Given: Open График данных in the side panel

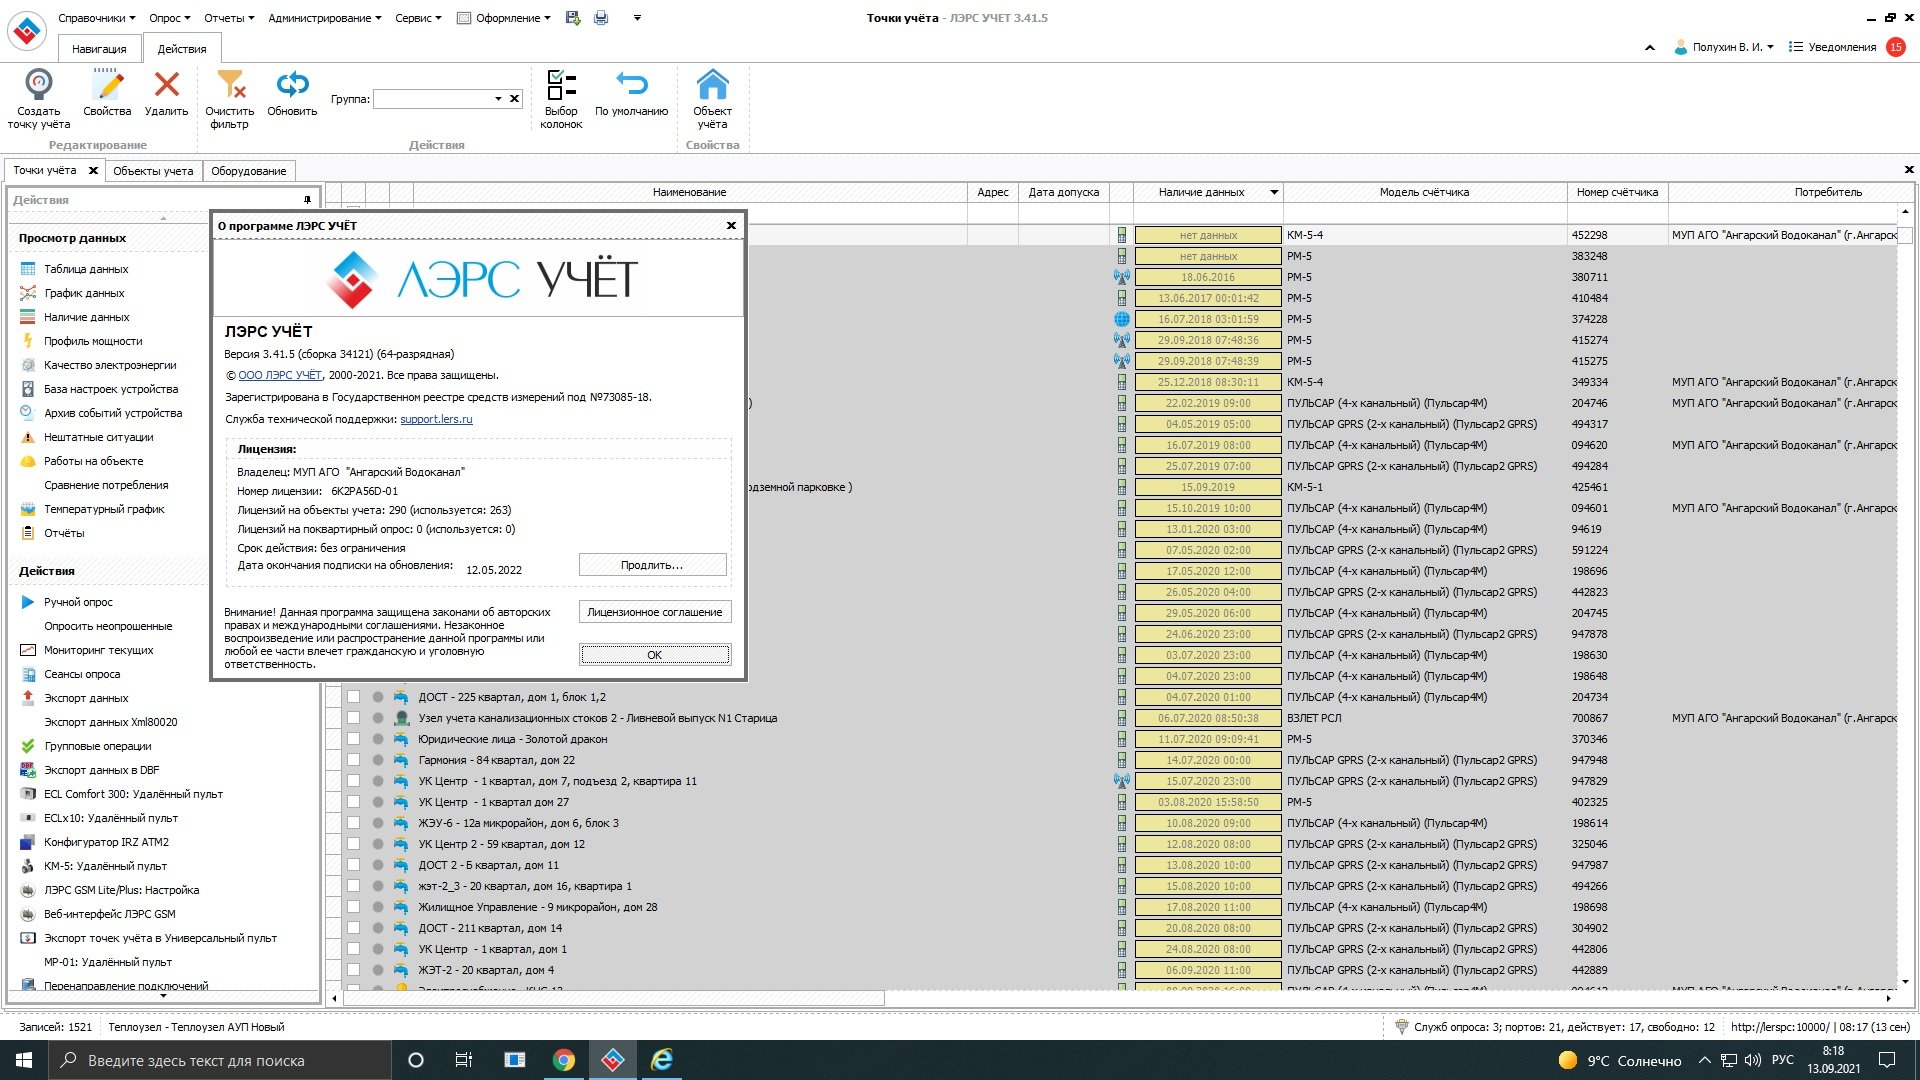Looking at the screenshot, I should click(84, 293).
